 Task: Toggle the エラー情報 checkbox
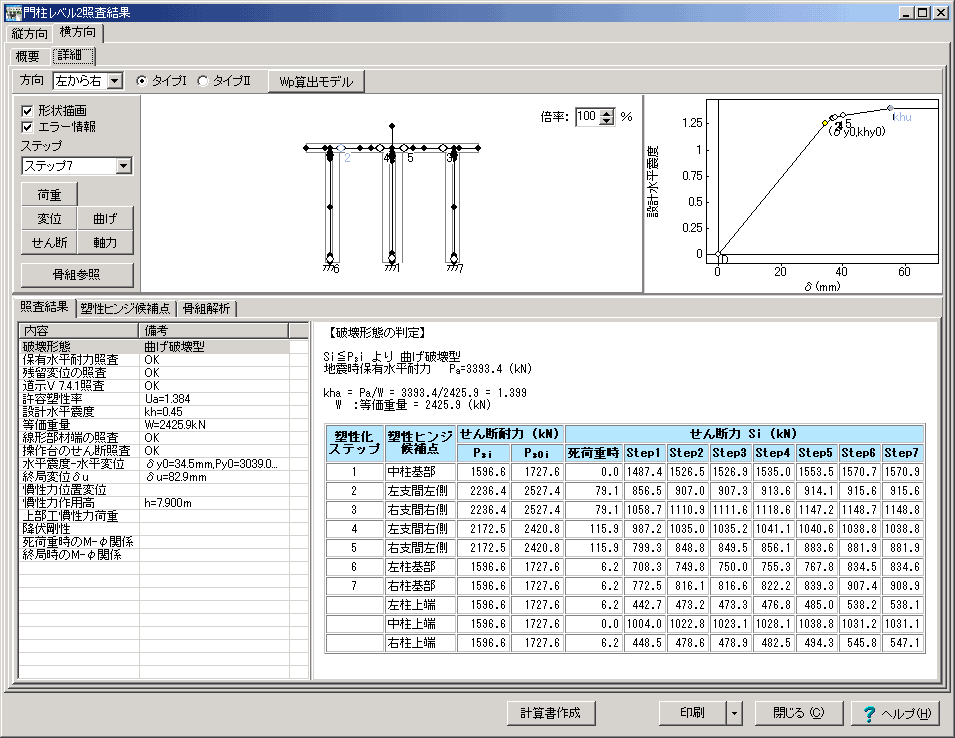(27, 127)
